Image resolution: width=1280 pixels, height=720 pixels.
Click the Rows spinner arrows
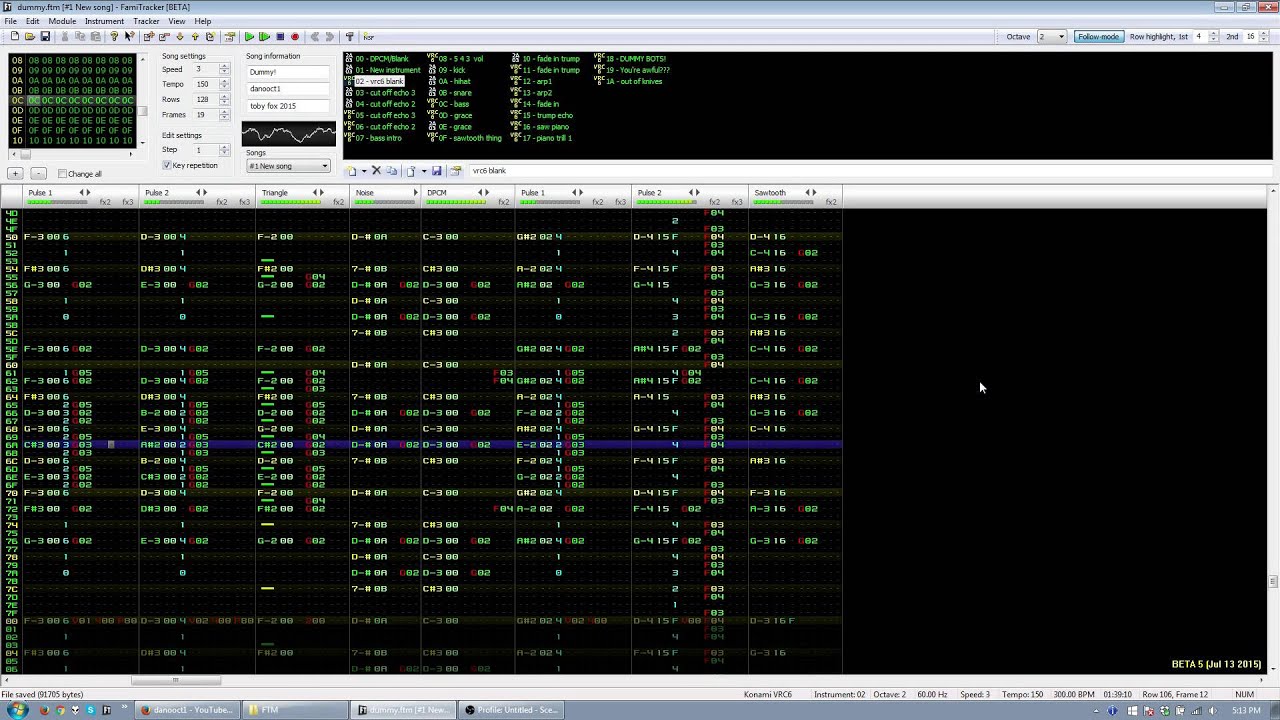pos(224,99)
